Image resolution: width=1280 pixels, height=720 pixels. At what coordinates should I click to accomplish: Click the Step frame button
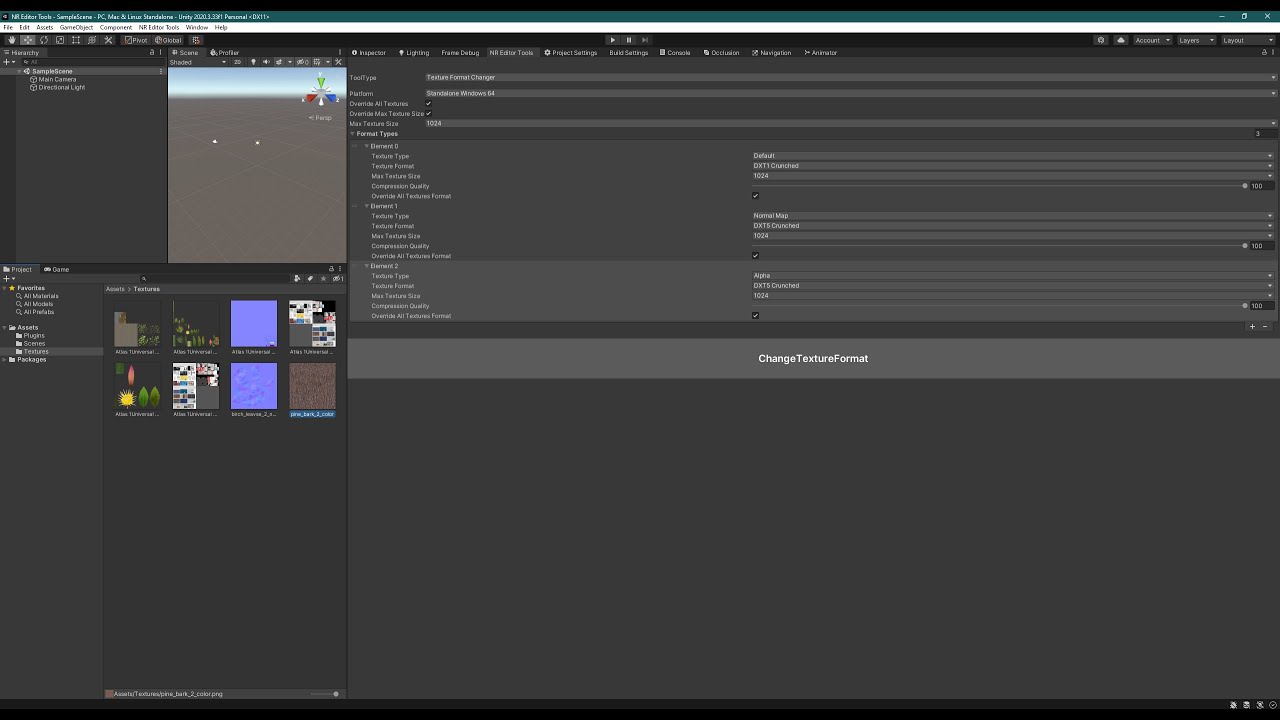pyautogui.click(x=645, y=40)
